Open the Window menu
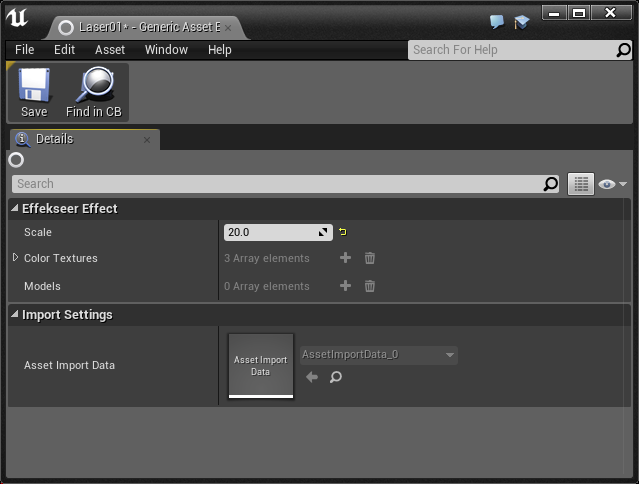 pyautogui.click(x=166, y=50)
